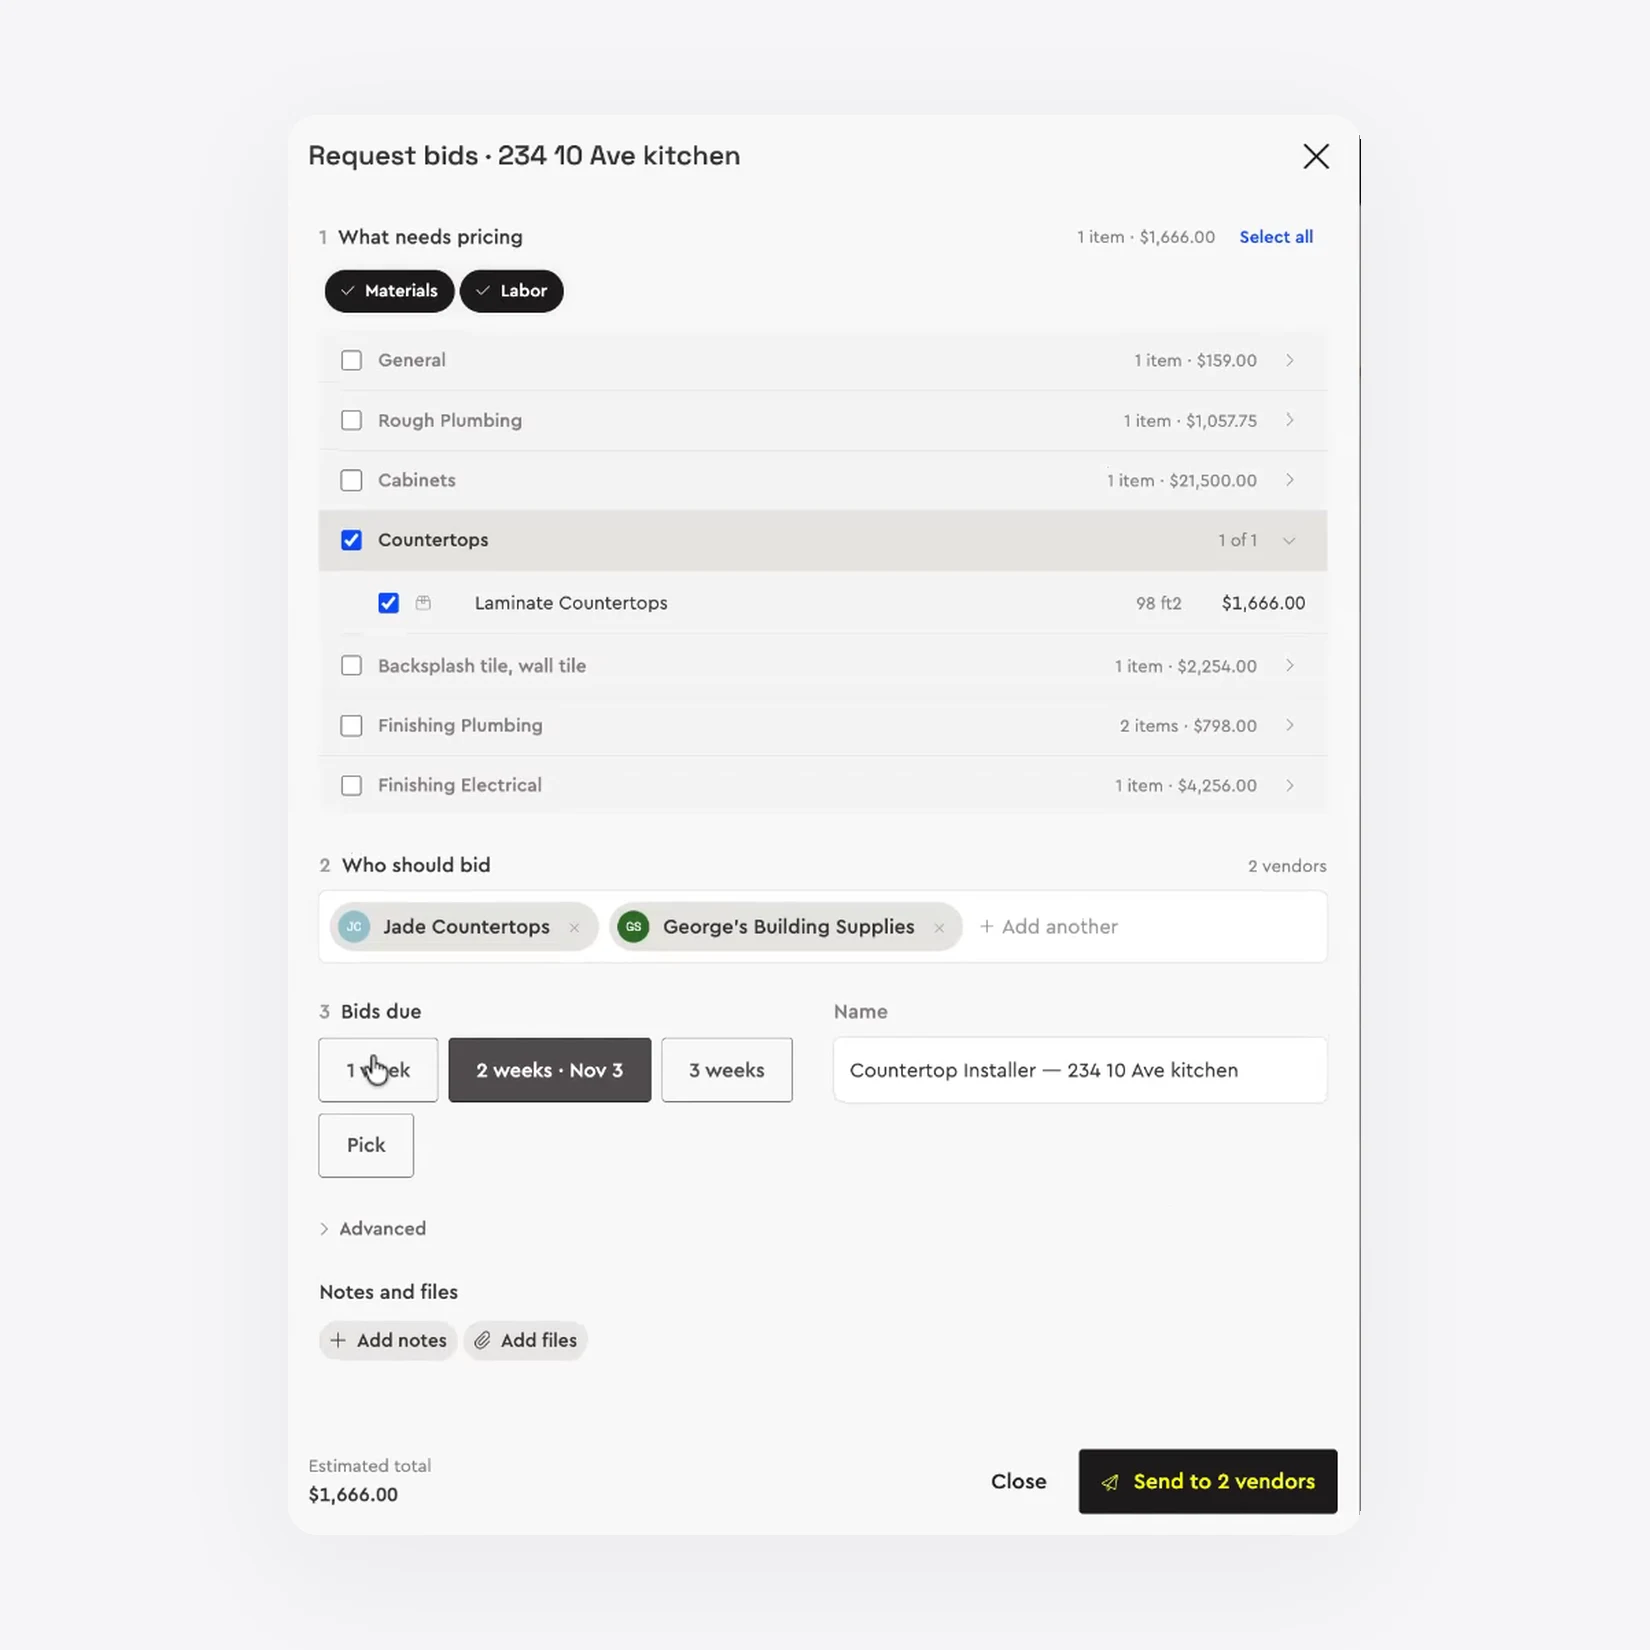Open the Pick date option
This screenshot has width=1650, height=1650.
[366, 1145]
